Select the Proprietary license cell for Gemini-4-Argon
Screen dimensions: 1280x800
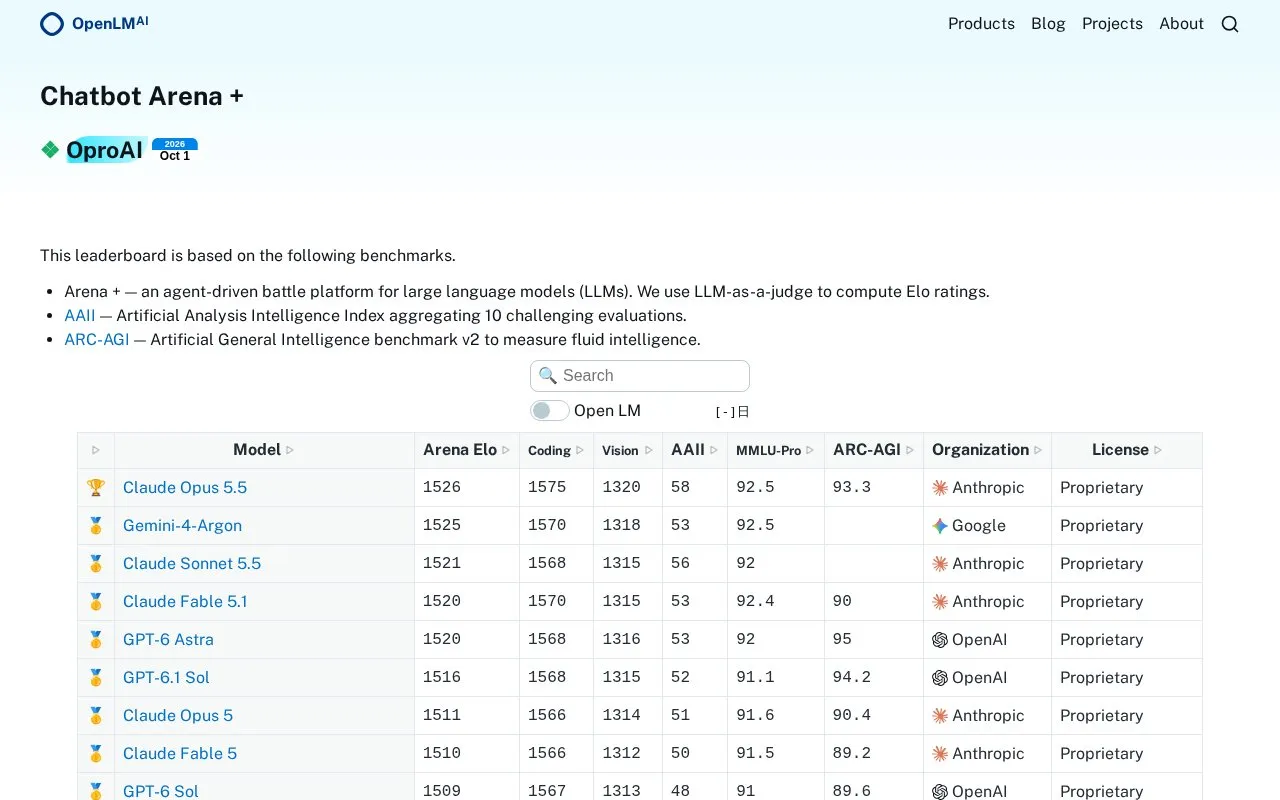1127,526
